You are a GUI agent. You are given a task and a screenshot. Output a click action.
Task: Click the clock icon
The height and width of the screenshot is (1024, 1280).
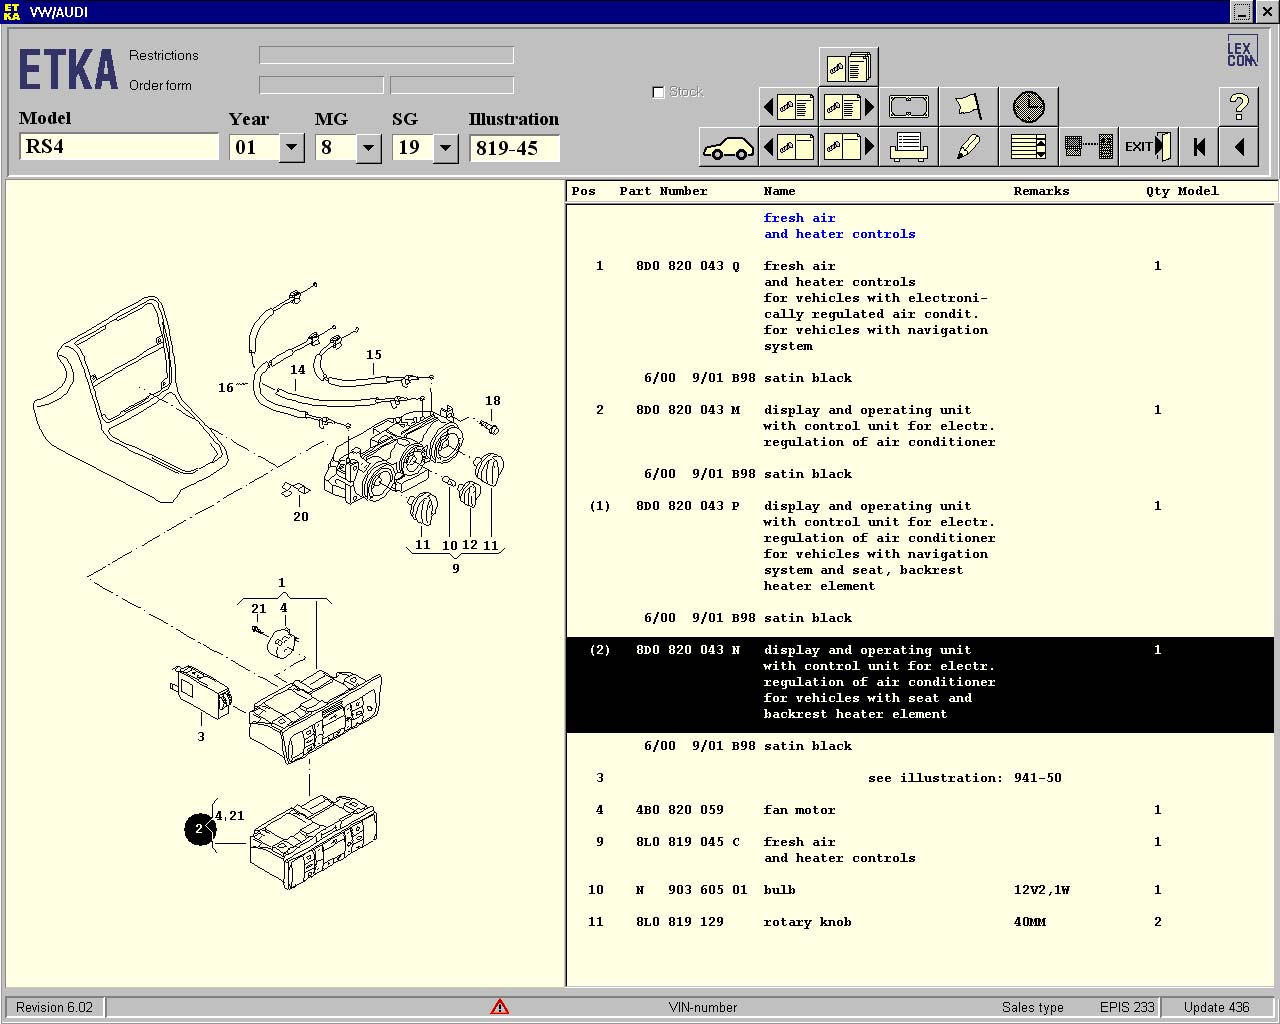pos(1028,106)
